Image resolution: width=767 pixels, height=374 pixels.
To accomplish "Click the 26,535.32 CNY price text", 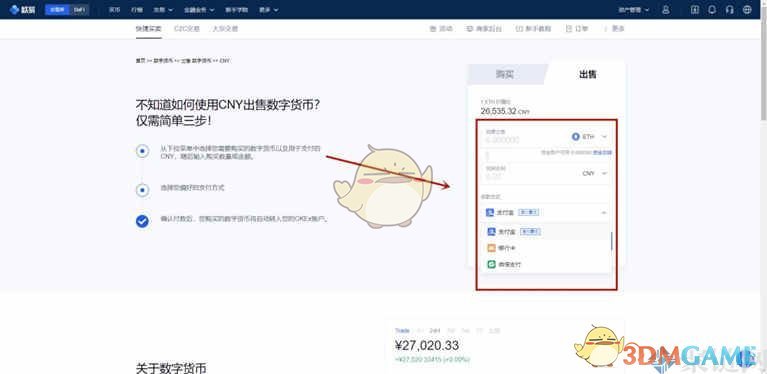I will [x=505, y=111].
